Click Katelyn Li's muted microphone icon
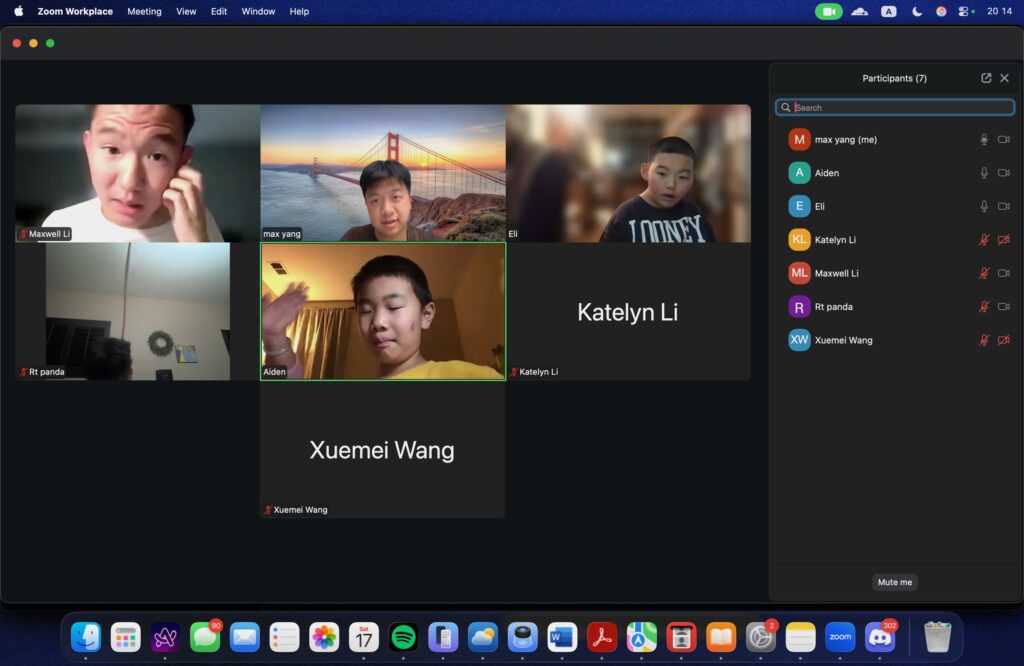This screenshot has width=1024, height=666. tap(984, 240)
